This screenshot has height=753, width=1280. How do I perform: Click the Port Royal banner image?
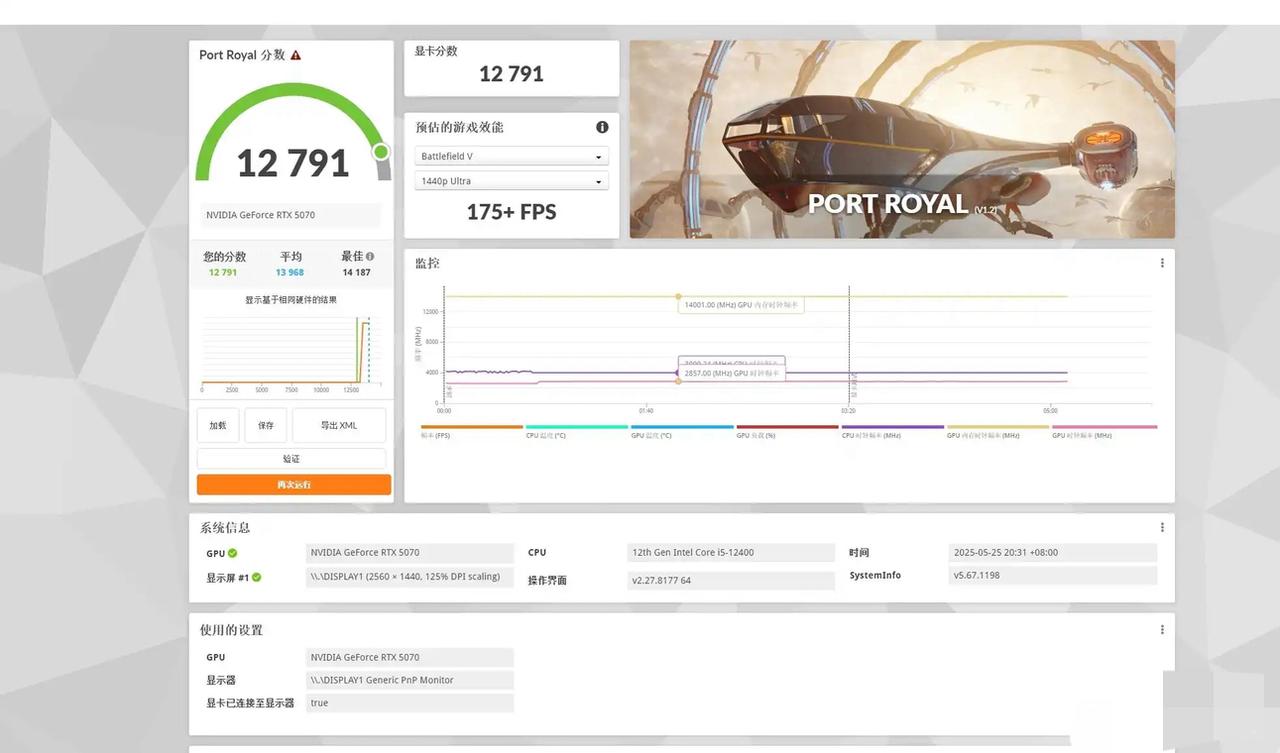pyautogui.click(x=902, y=139)
